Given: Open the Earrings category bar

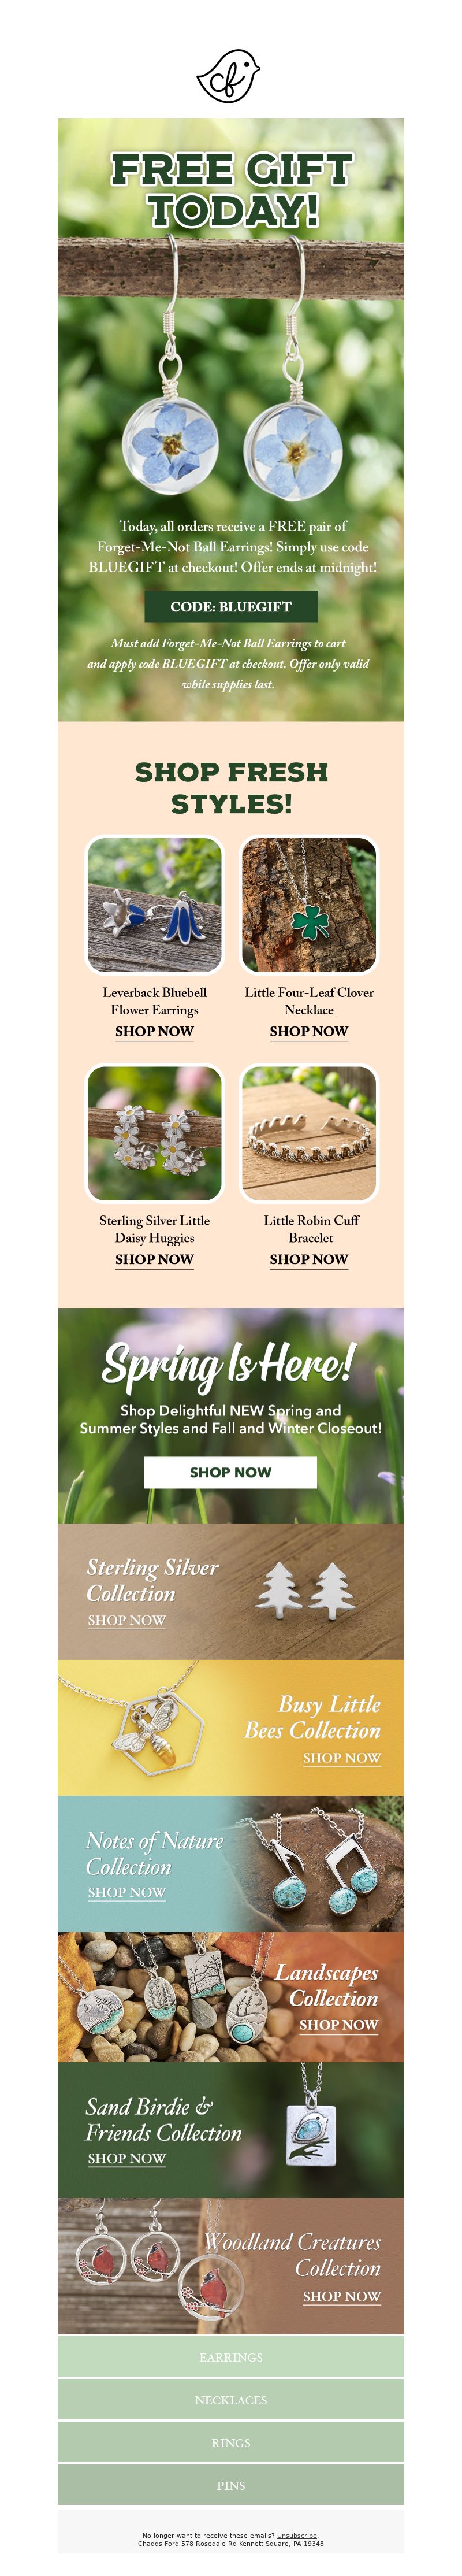Looking at the screenshot, I should click(231, 2357).
